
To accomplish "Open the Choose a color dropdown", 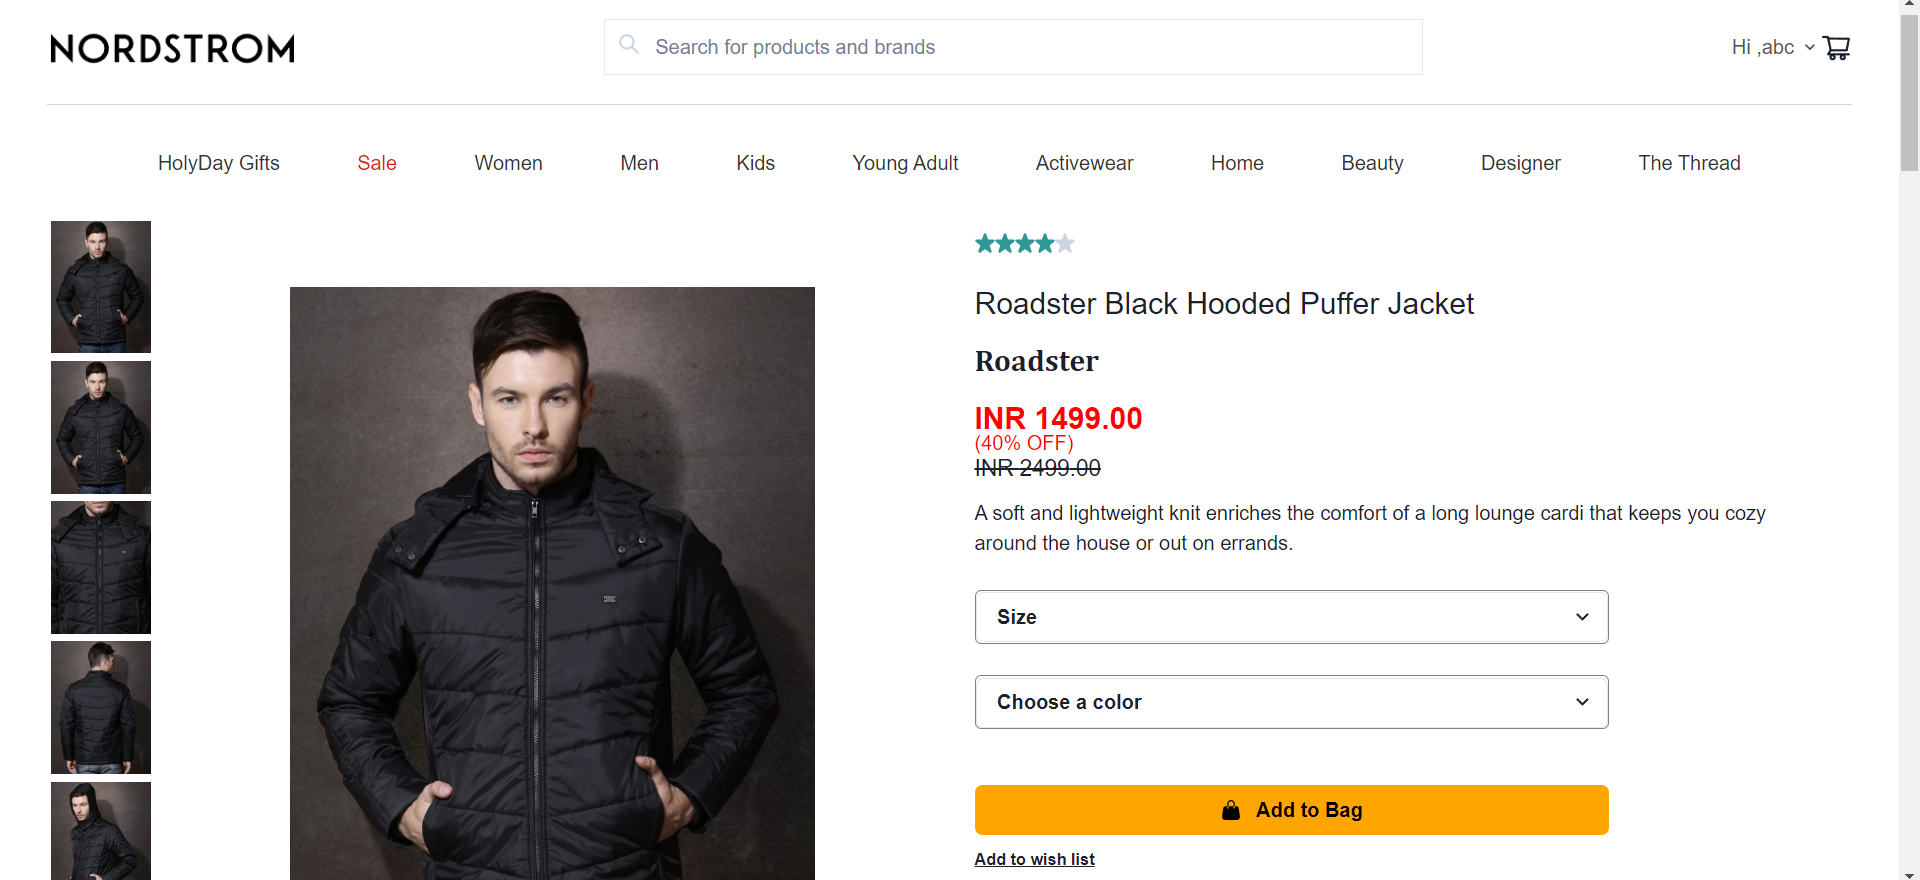I will point(1291,702).
